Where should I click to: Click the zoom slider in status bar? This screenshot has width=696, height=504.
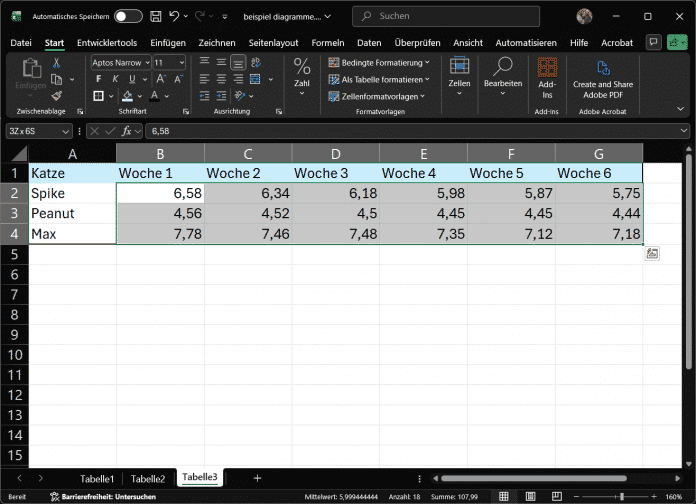click(x=622, y=497)
